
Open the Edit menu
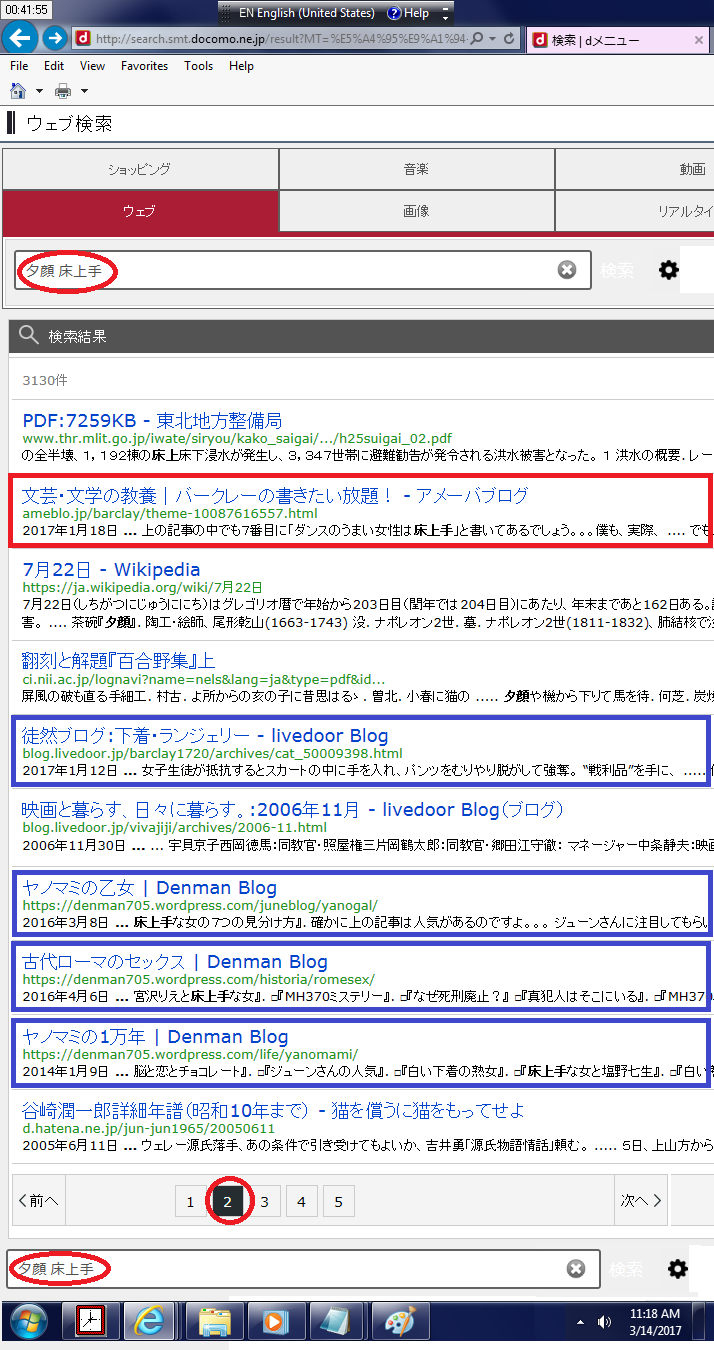pos(54,66)
